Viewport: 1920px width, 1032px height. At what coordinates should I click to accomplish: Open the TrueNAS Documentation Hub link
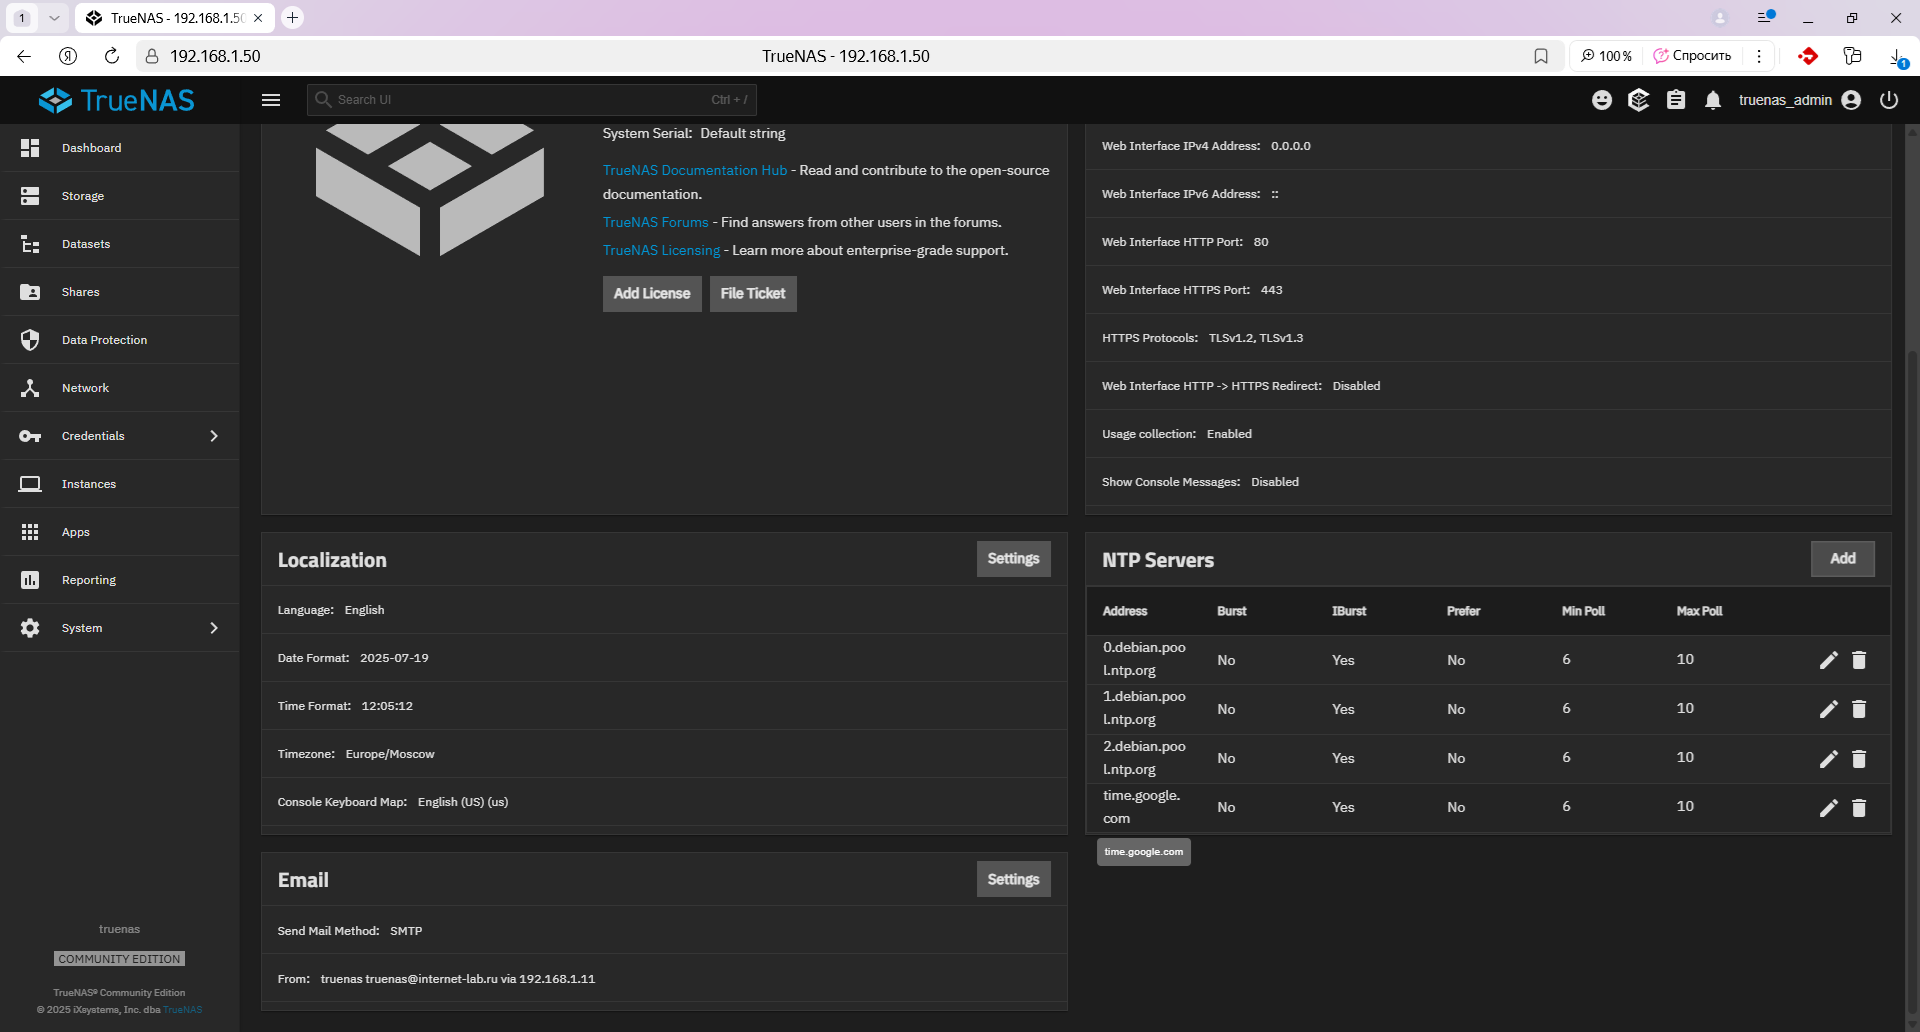coord(695,171)
